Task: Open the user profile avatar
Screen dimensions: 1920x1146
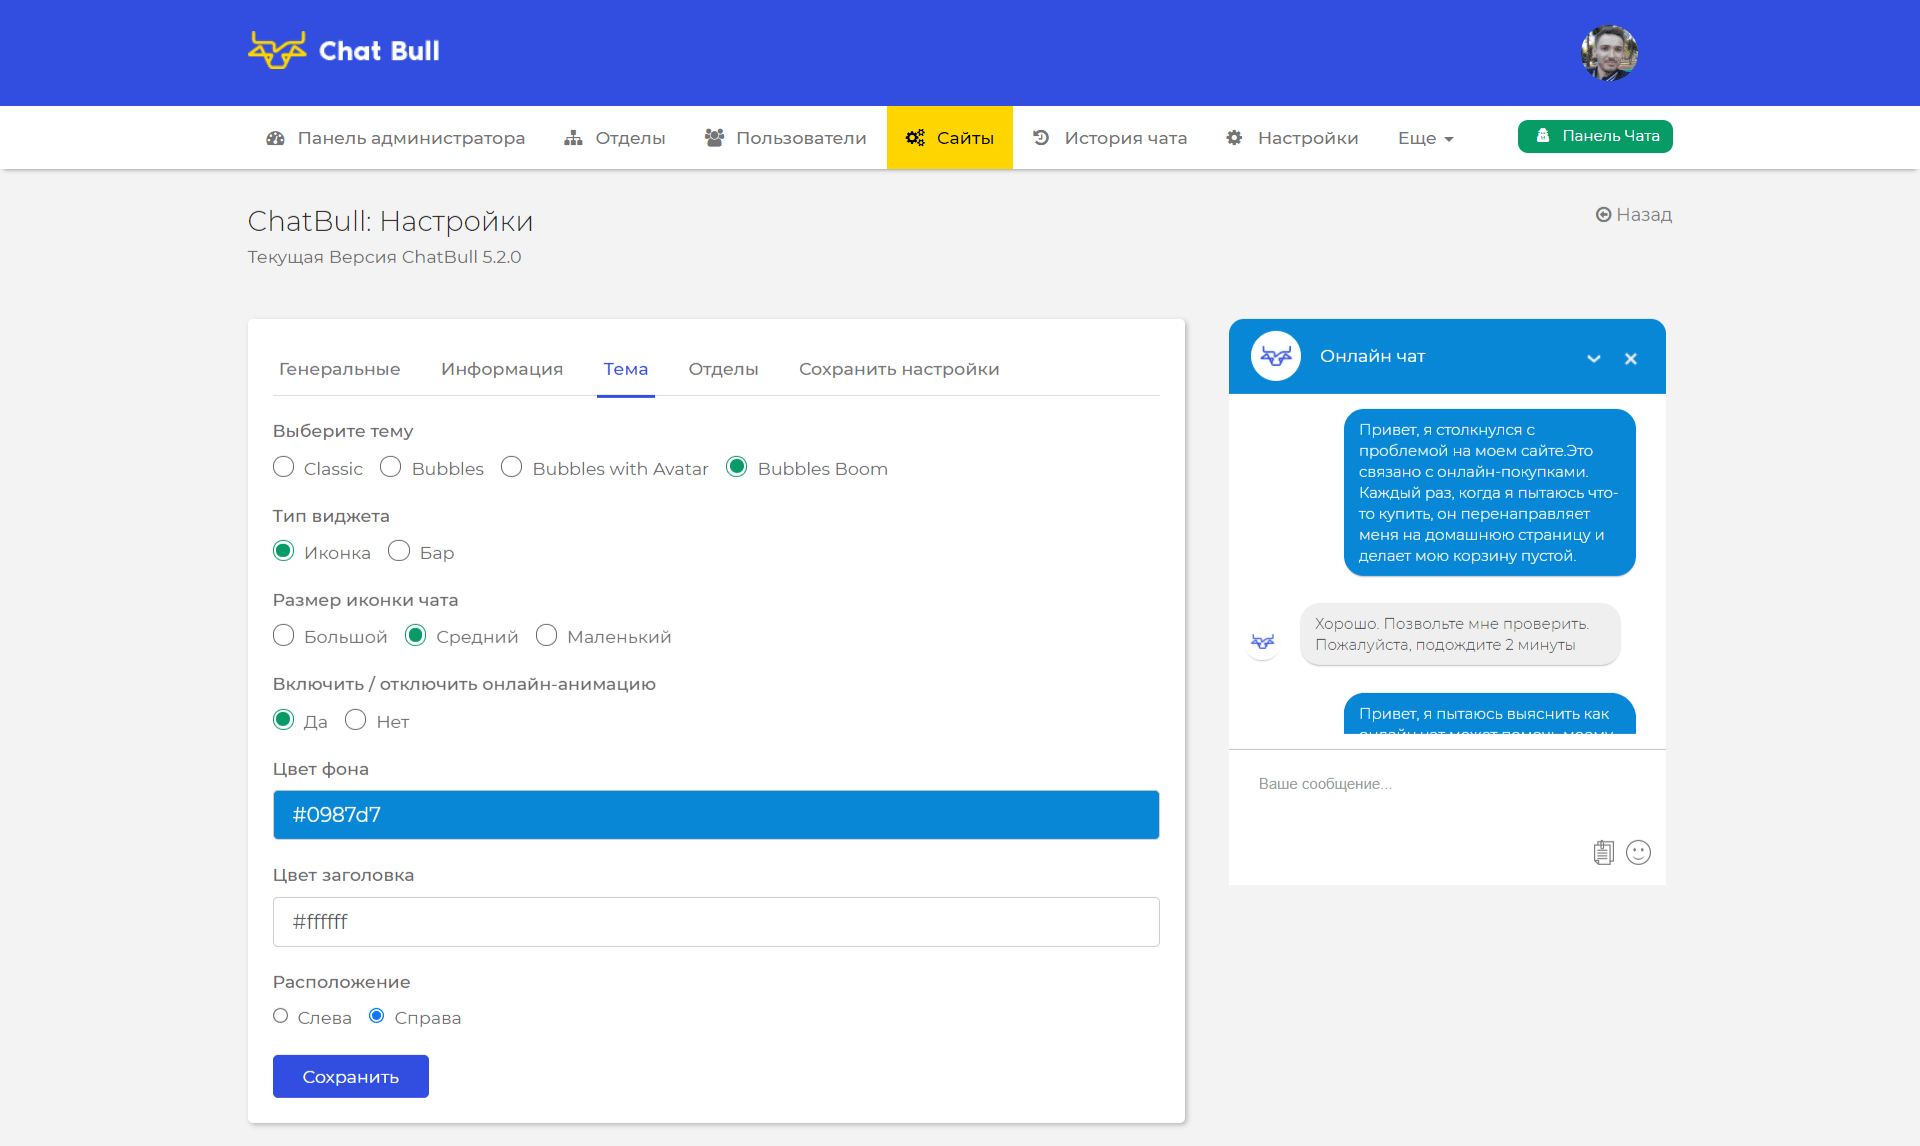Action: click(1609, 53)
